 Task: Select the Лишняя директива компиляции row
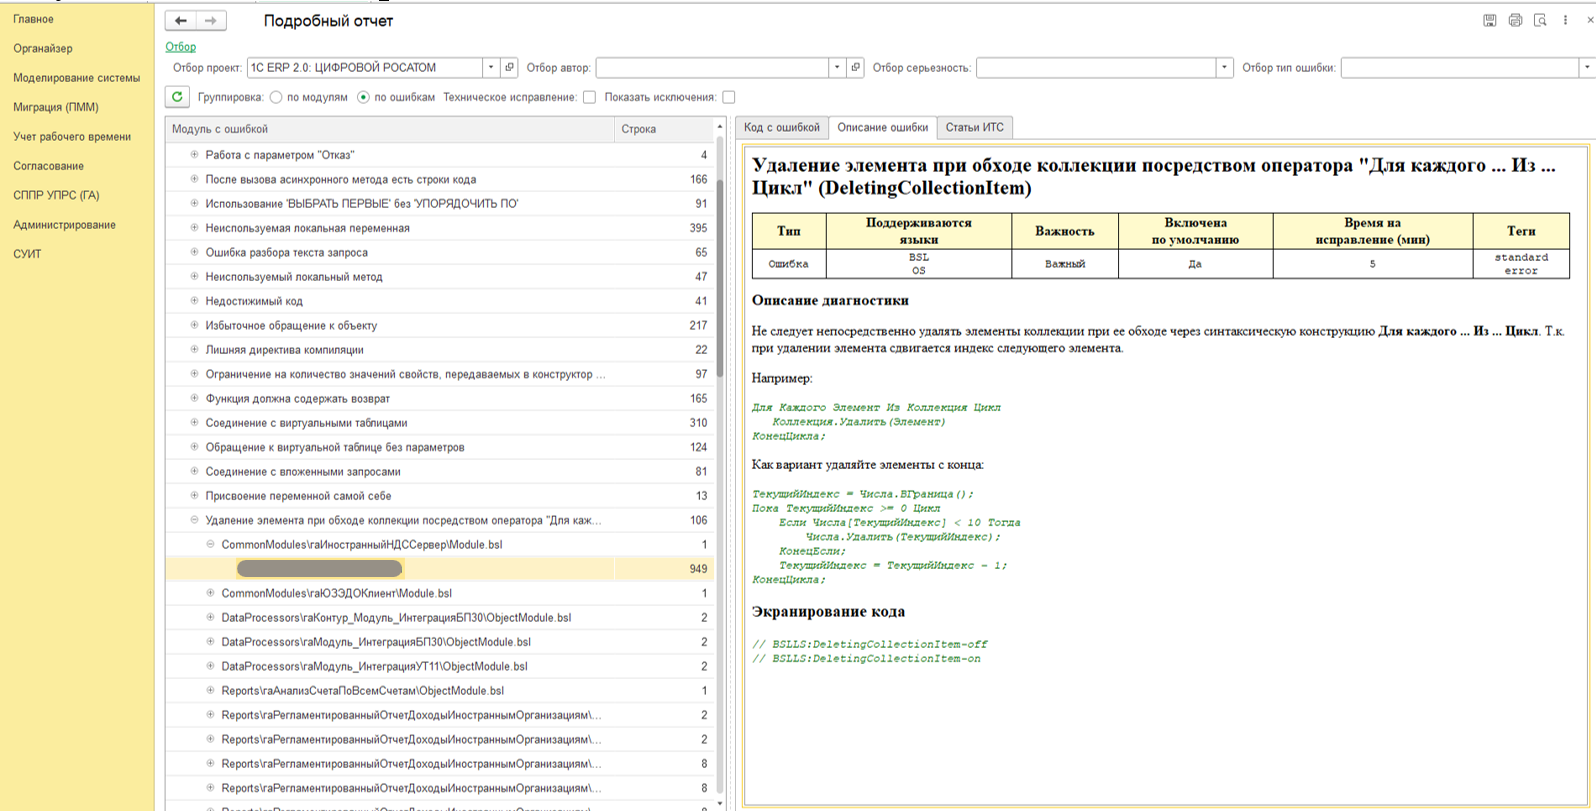(x=440, y=350)
